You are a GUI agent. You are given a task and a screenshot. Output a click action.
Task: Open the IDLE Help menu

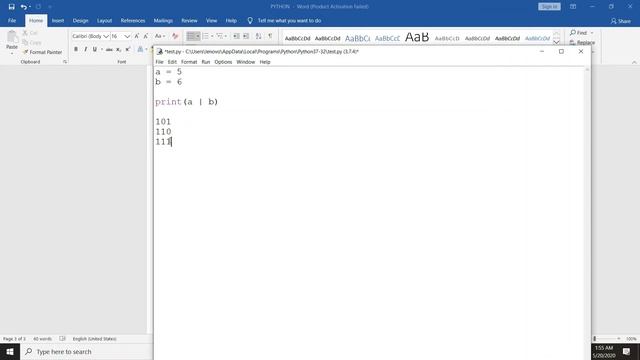click(x=265, y=62)
